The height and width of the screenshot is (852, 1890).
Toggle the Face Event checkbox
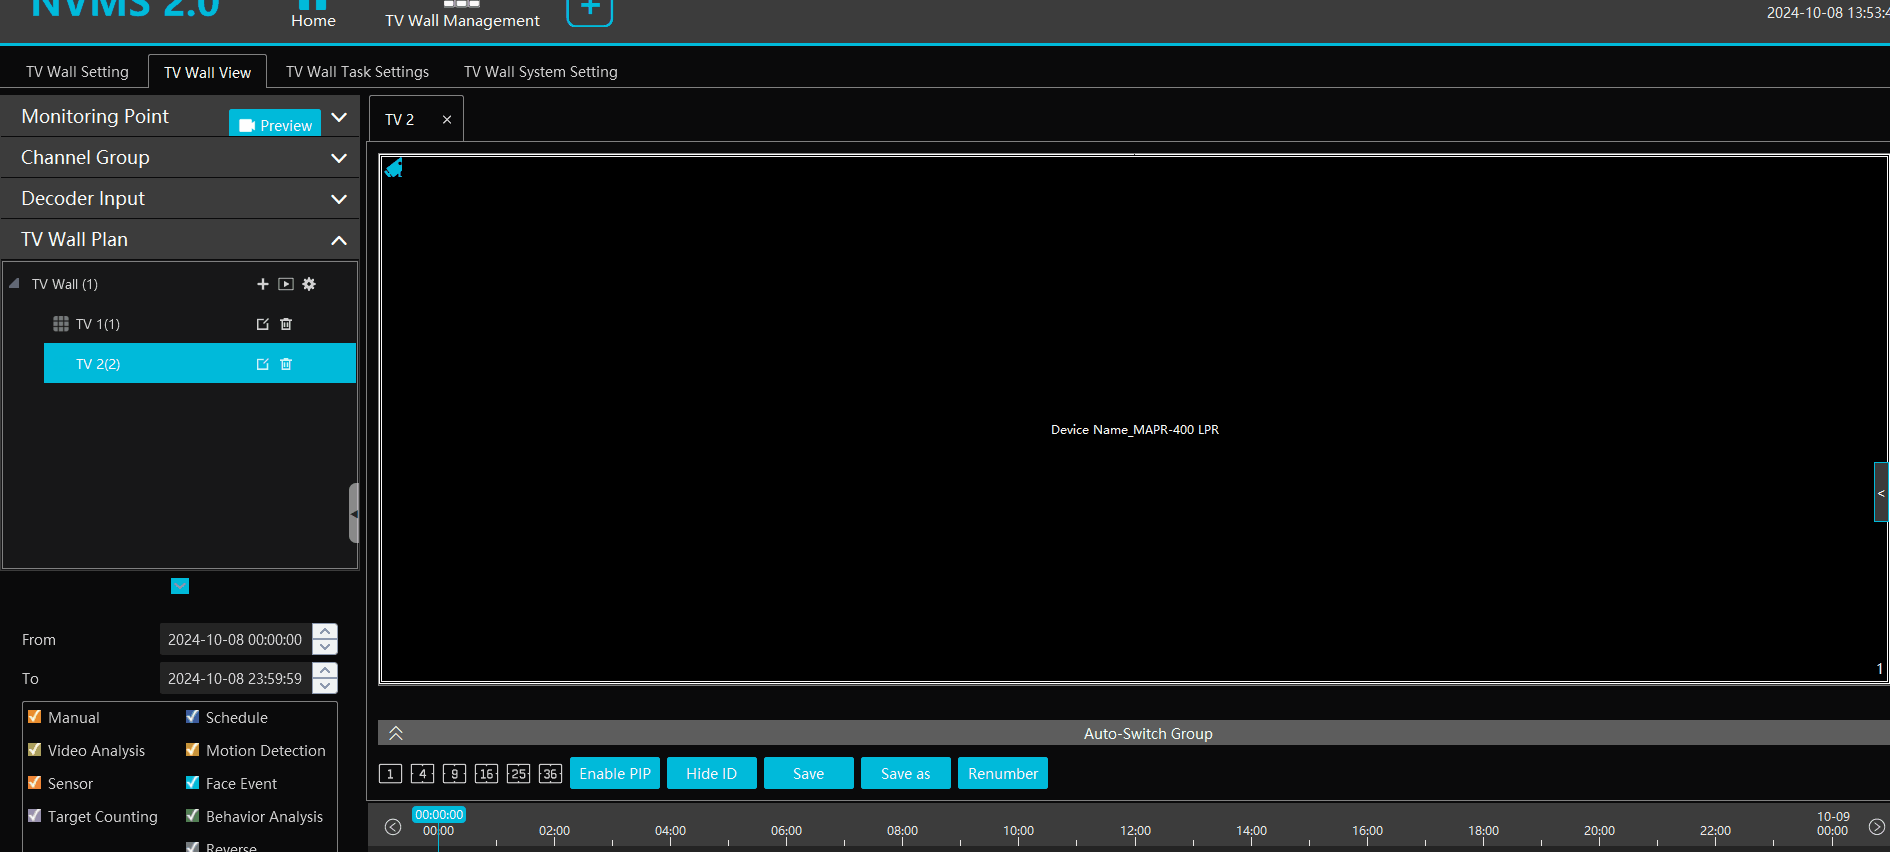[x=193, y=783]
